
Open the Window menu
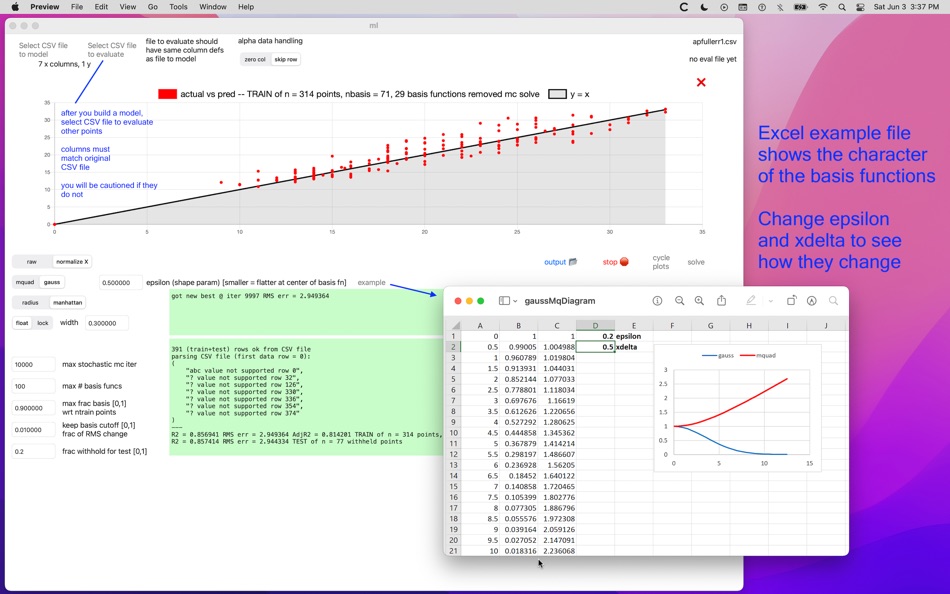tap(213, 7)
